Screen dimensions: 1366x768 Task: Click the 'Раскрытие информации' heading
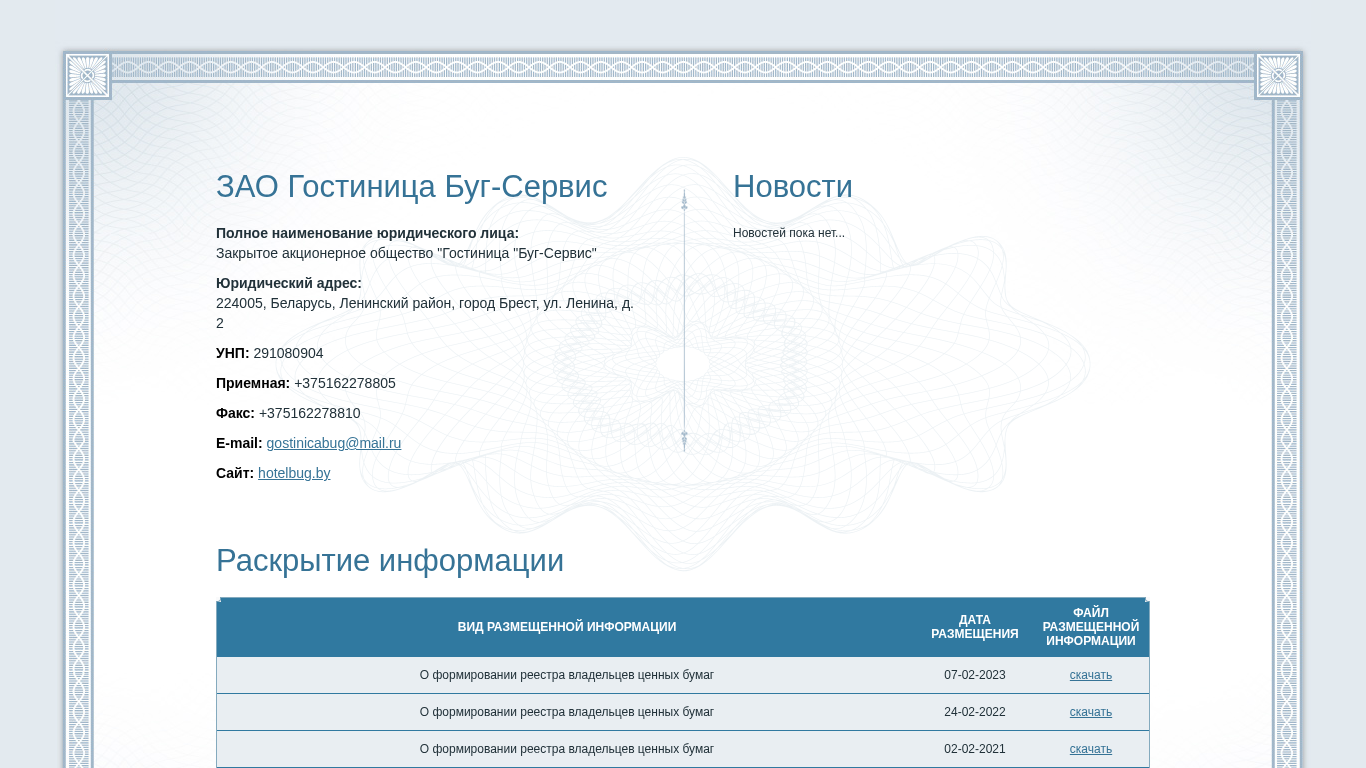tap(389, 561)
